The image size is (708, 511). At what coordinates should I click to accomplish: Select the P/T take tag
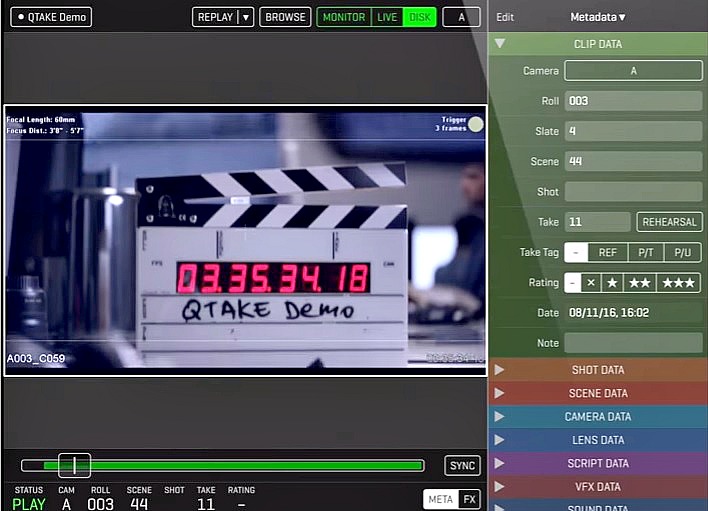tap(646, 252)
